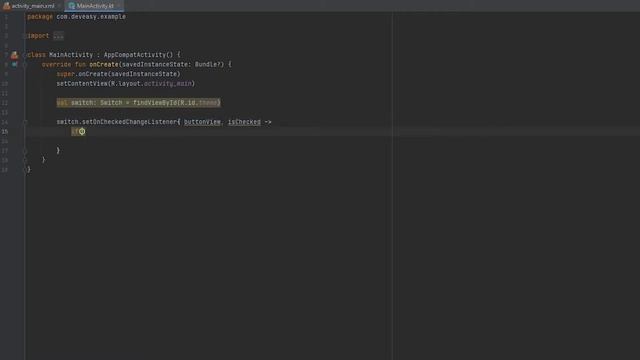Collapse the class MainActivity fold marker
This screenshot has height=360, width=640.
25,55
